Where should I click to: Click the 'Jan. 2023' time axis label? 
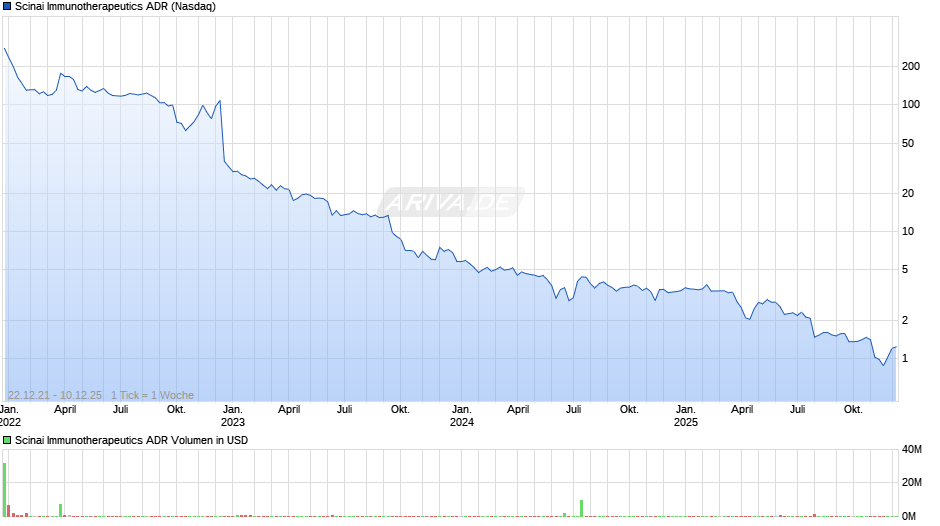233,416
